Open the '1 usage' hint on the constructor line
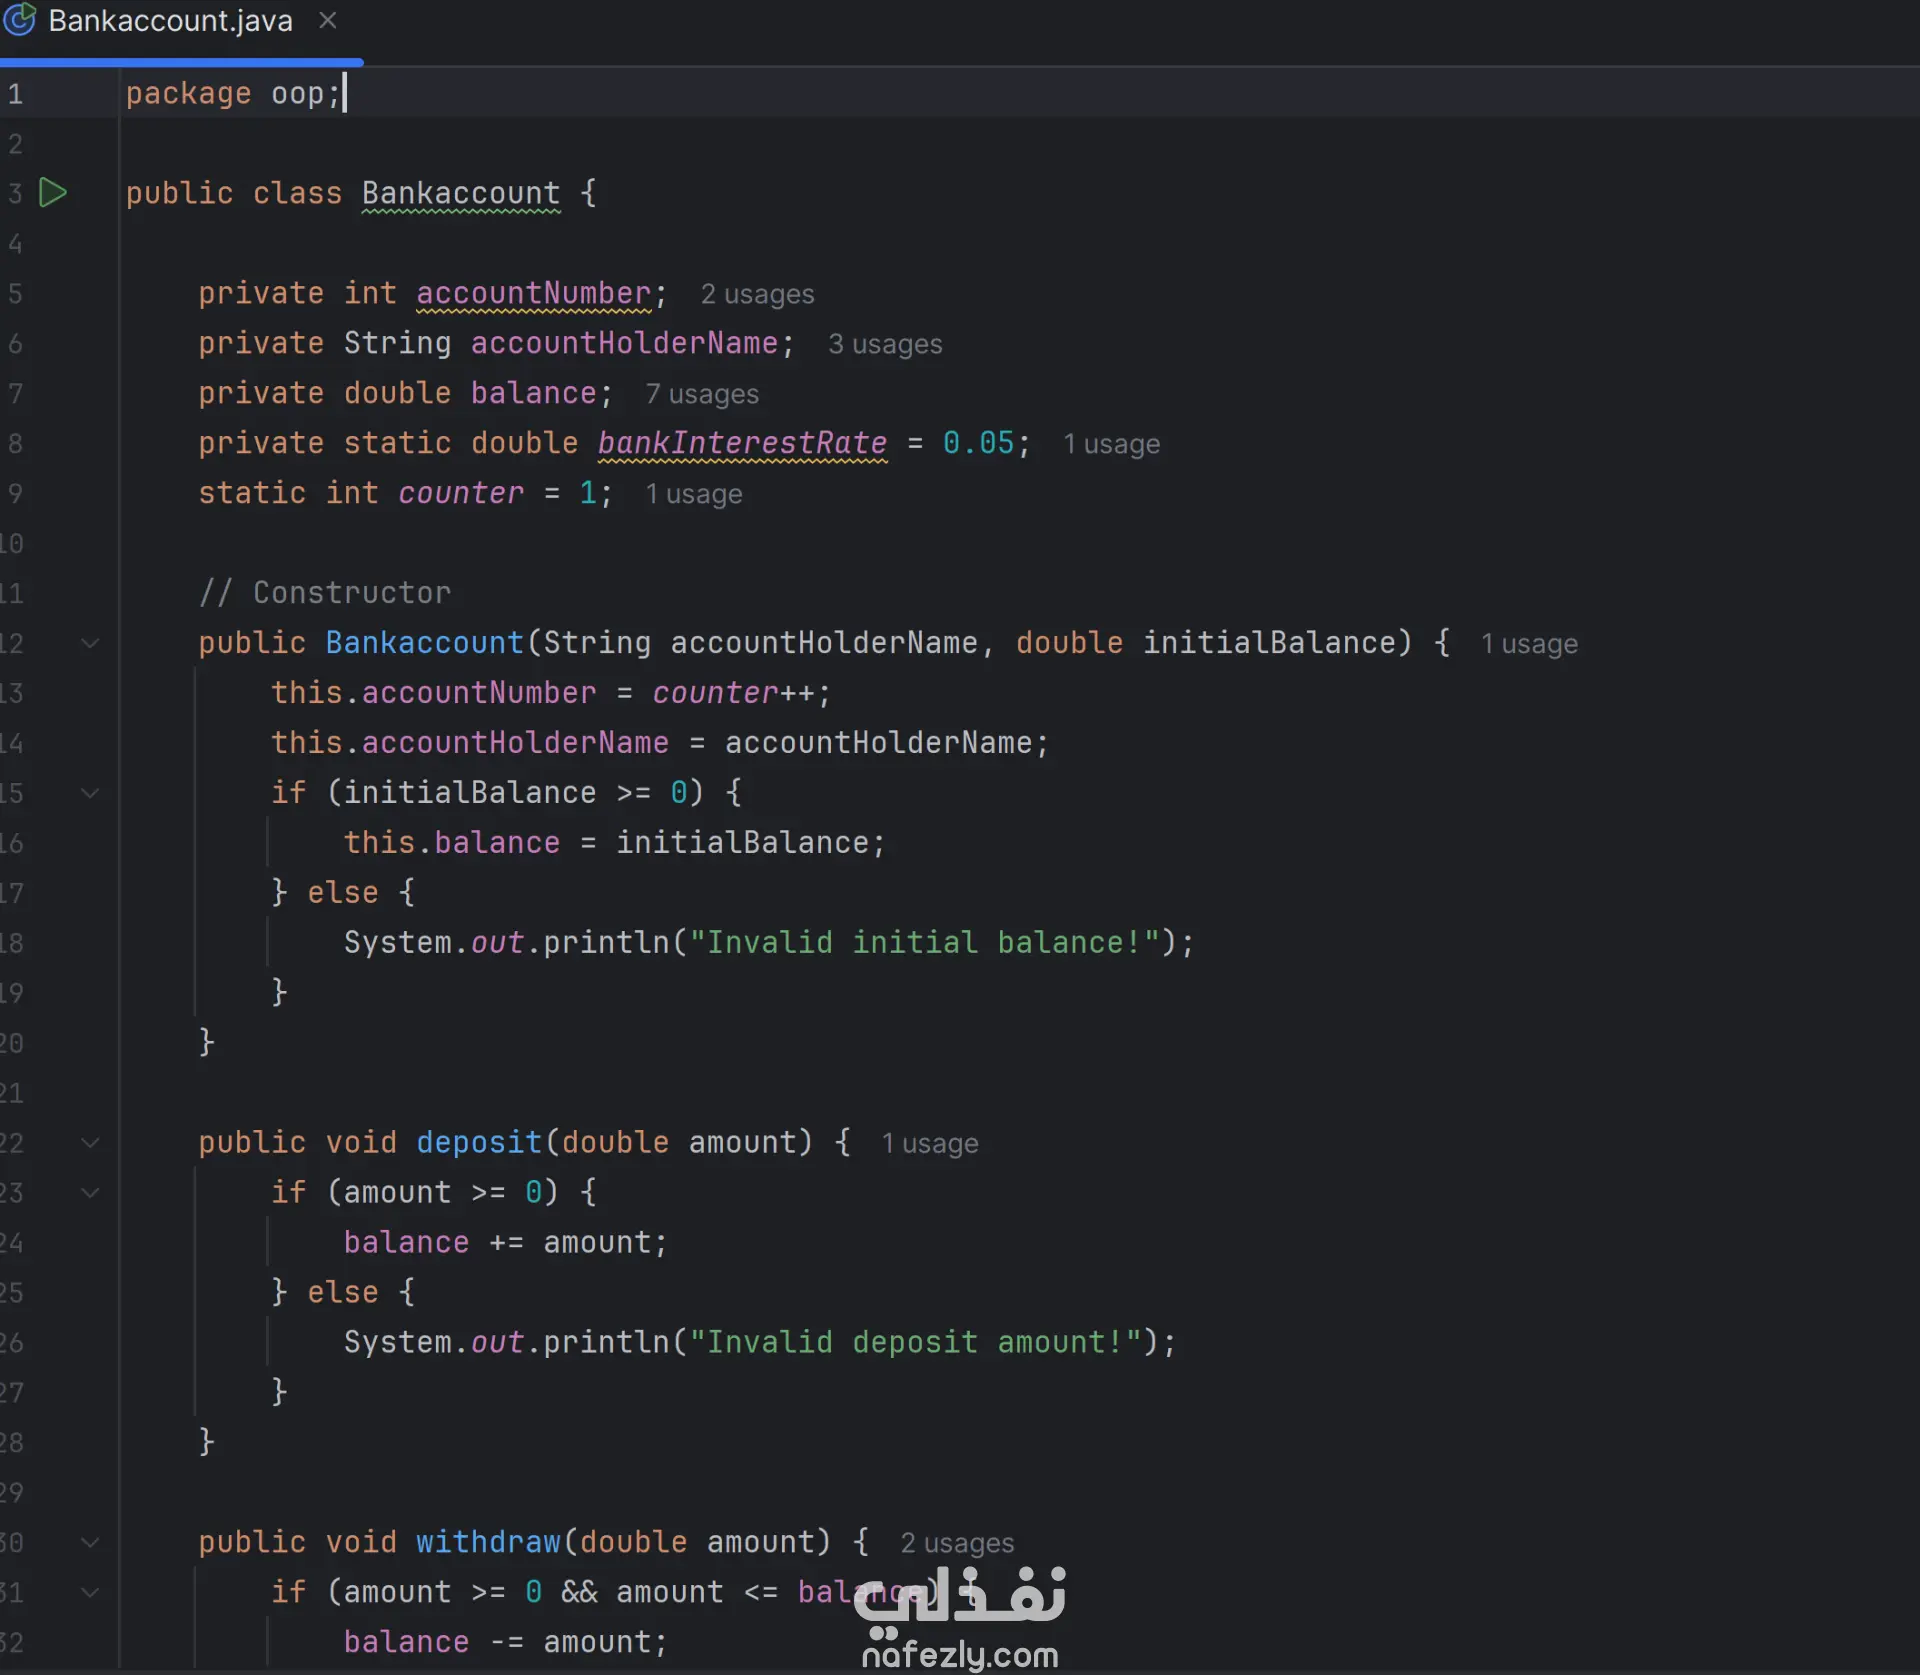 coord(1528,644)
